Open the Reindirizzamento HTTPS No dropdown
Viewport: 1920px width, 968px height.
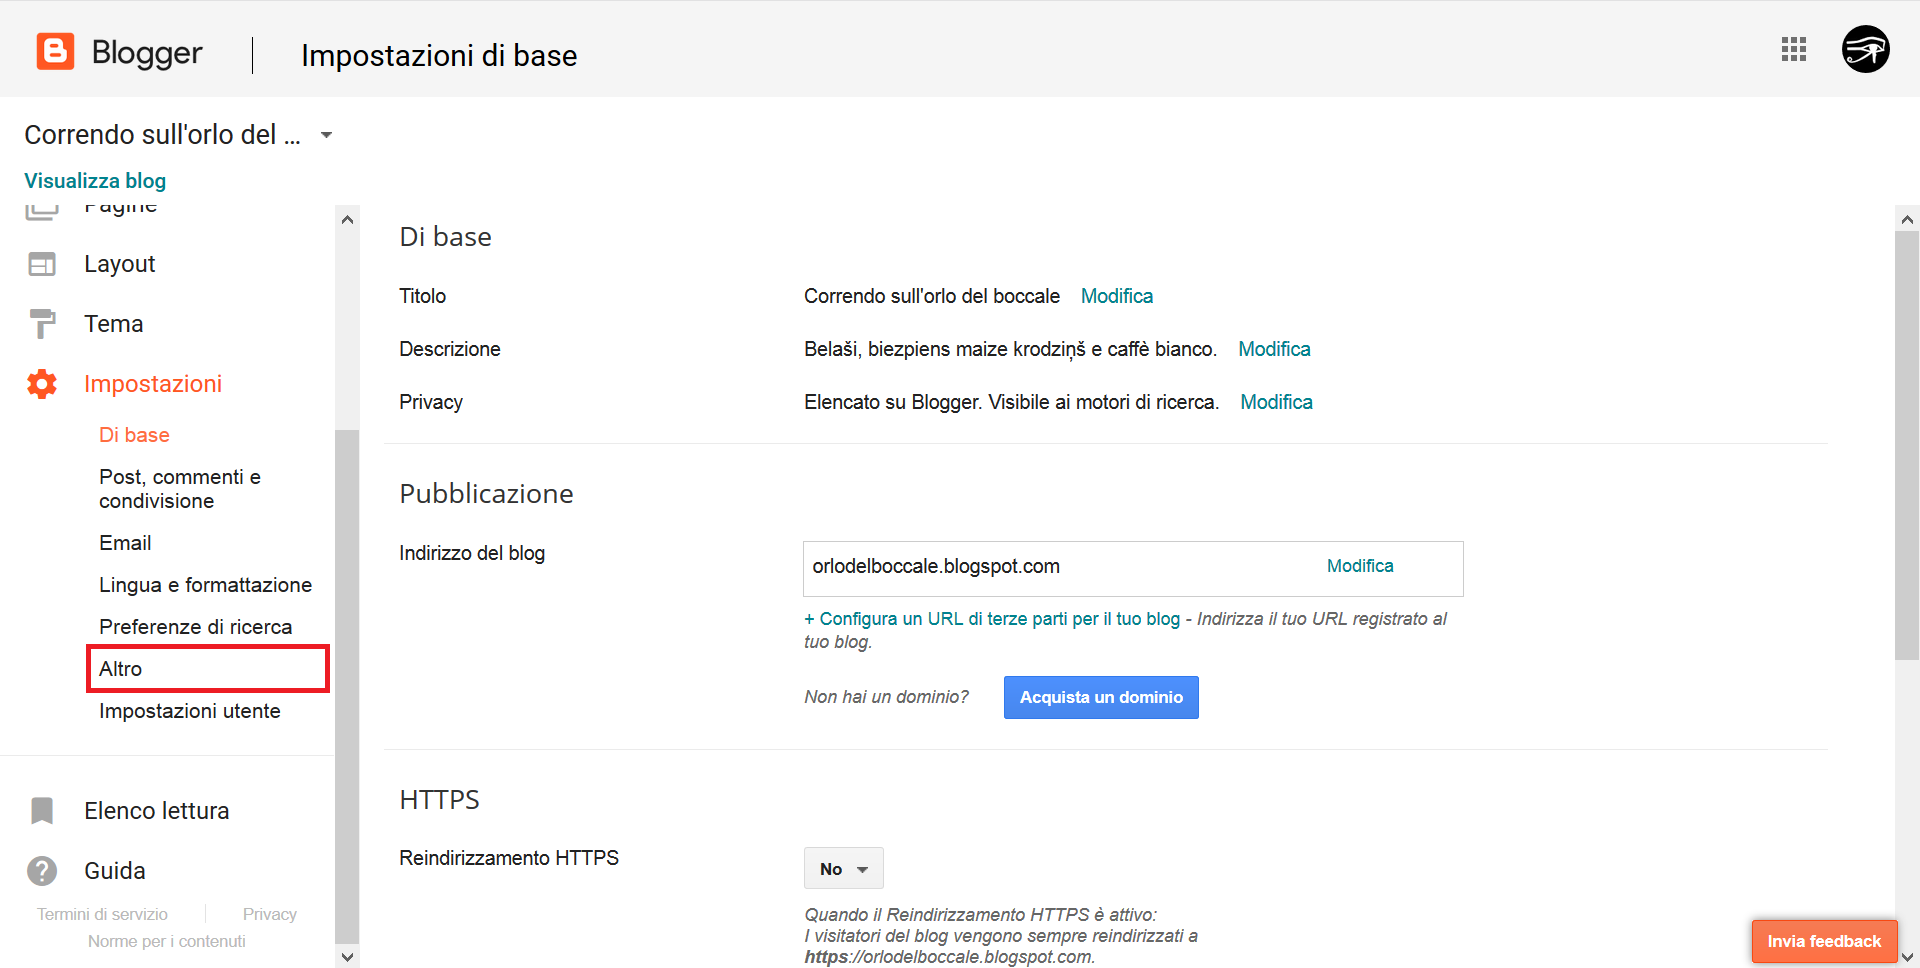click(844, 869)
